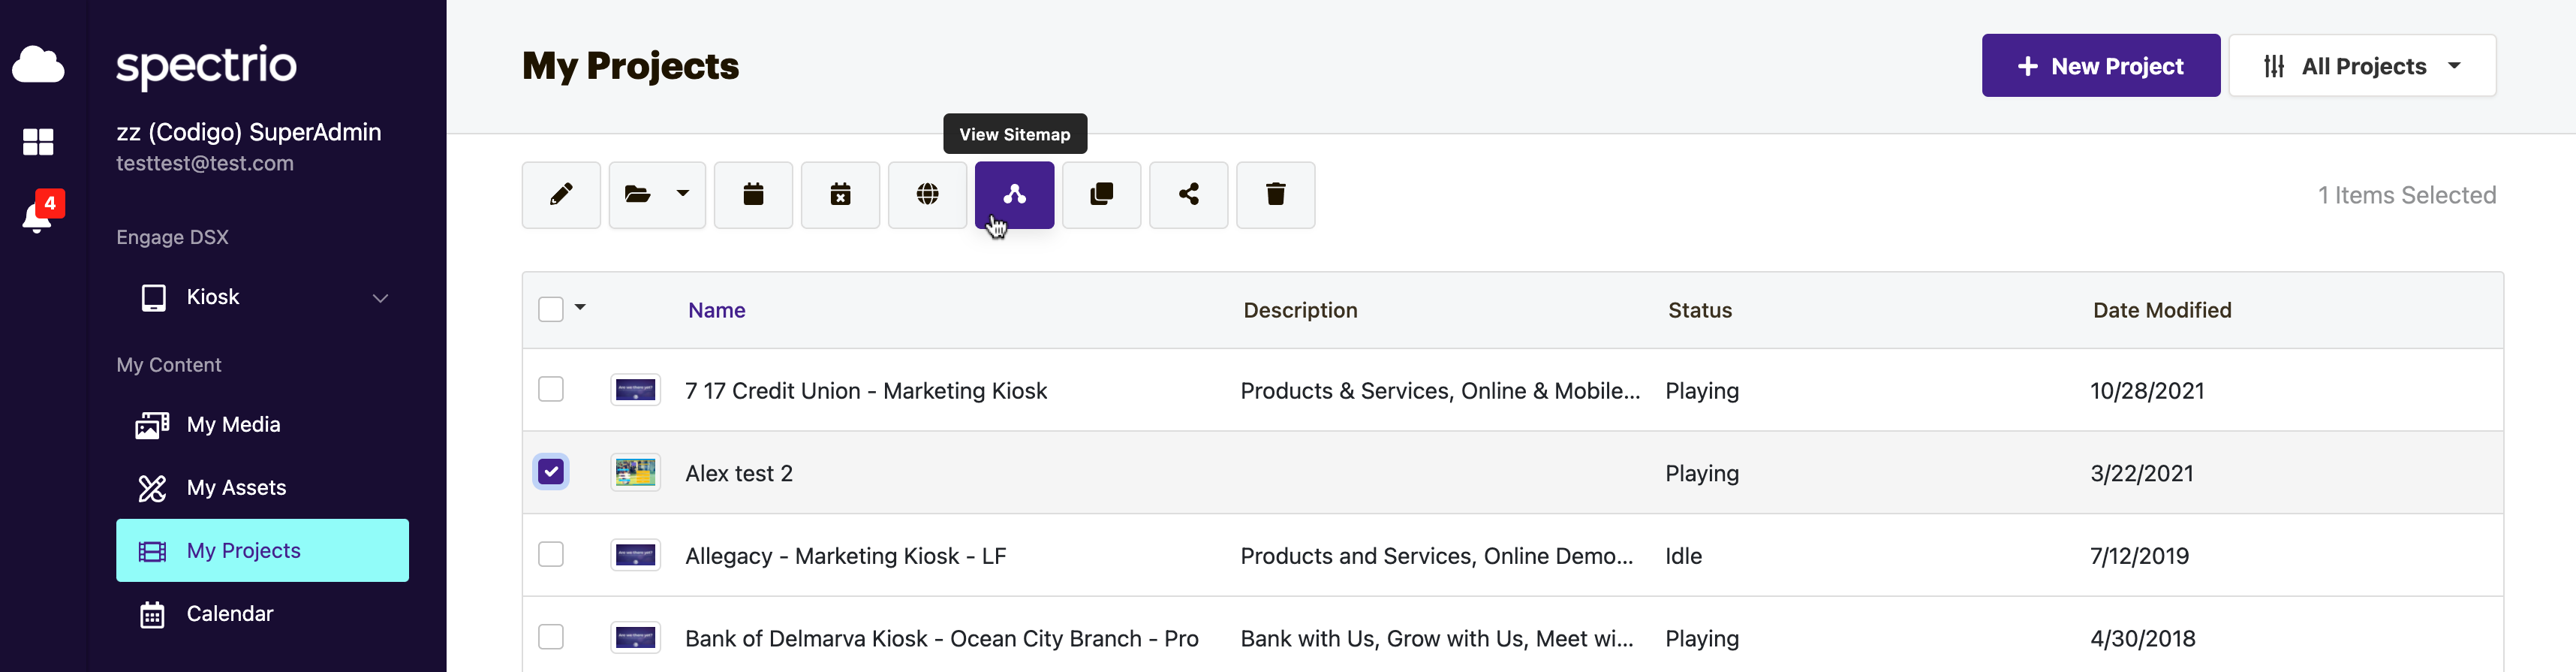2576x672 pixels.
Task: Open the select-all checkbox dropdown caret
Action: tap(580, 308)
